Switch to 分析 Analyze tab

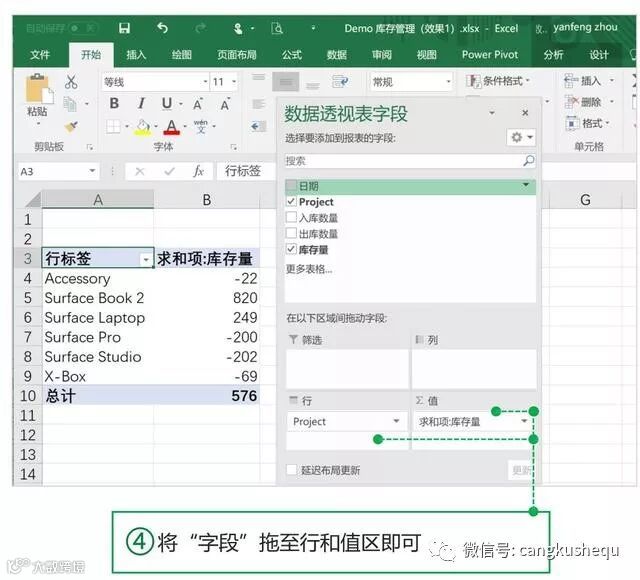point(553,55)
